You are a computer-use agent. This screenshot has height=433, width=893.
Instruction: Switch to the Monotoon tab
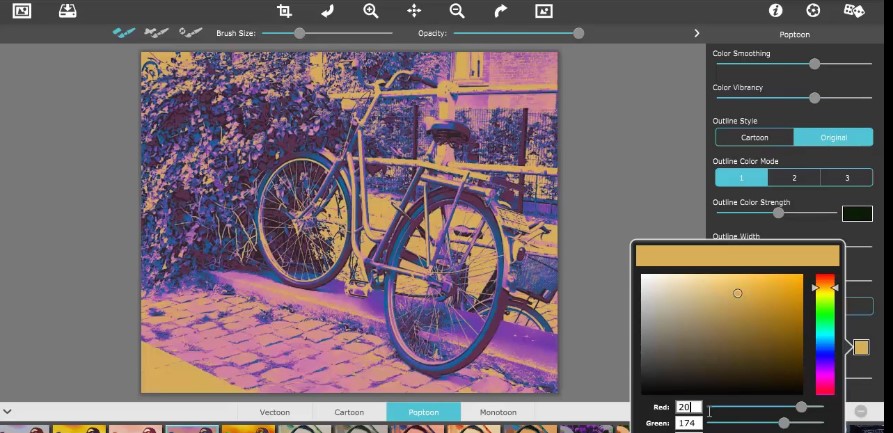(x=497, y=412)
